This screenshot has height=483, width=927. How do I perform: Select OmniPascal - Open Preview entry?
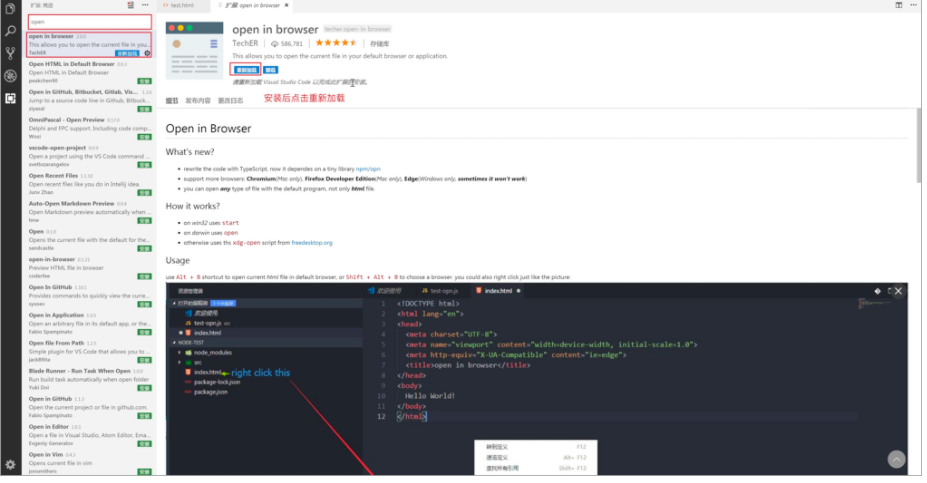[89, 128]
